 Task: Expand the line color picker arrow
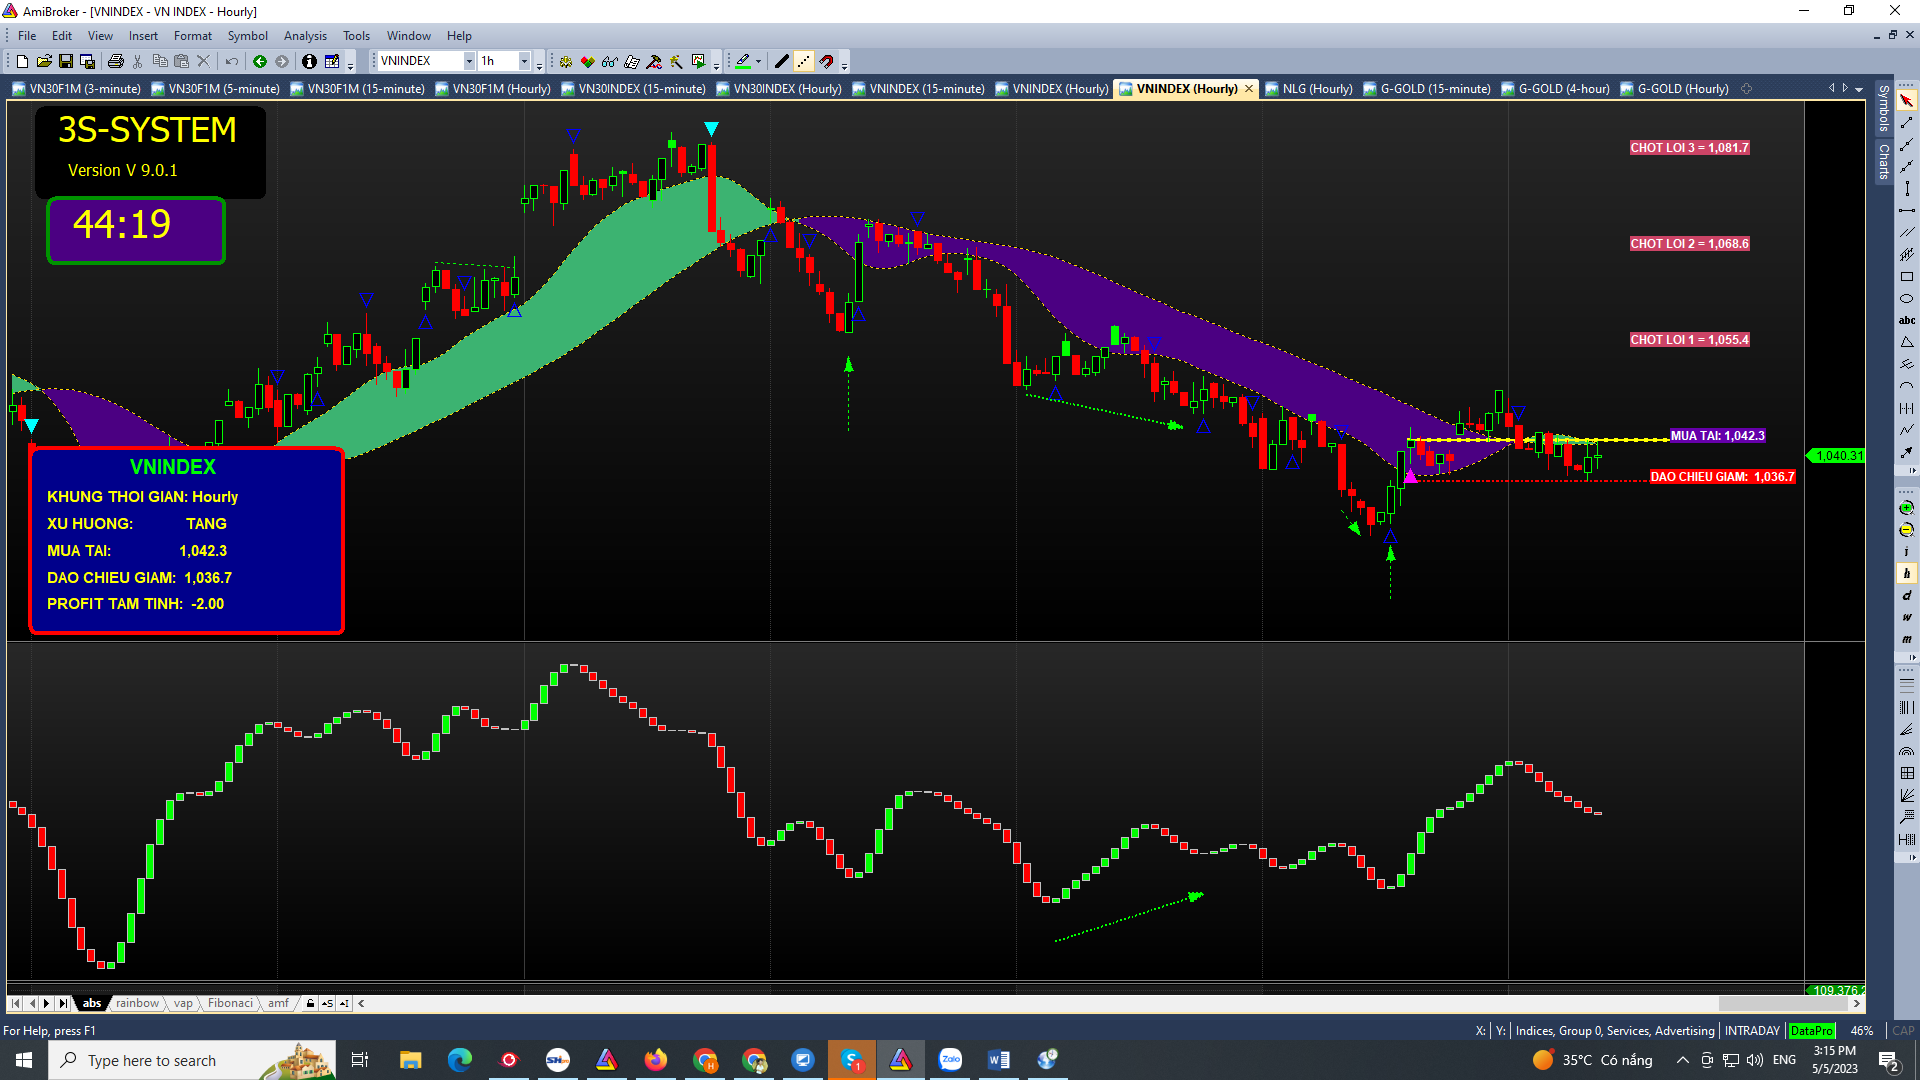tap(758, 62)
